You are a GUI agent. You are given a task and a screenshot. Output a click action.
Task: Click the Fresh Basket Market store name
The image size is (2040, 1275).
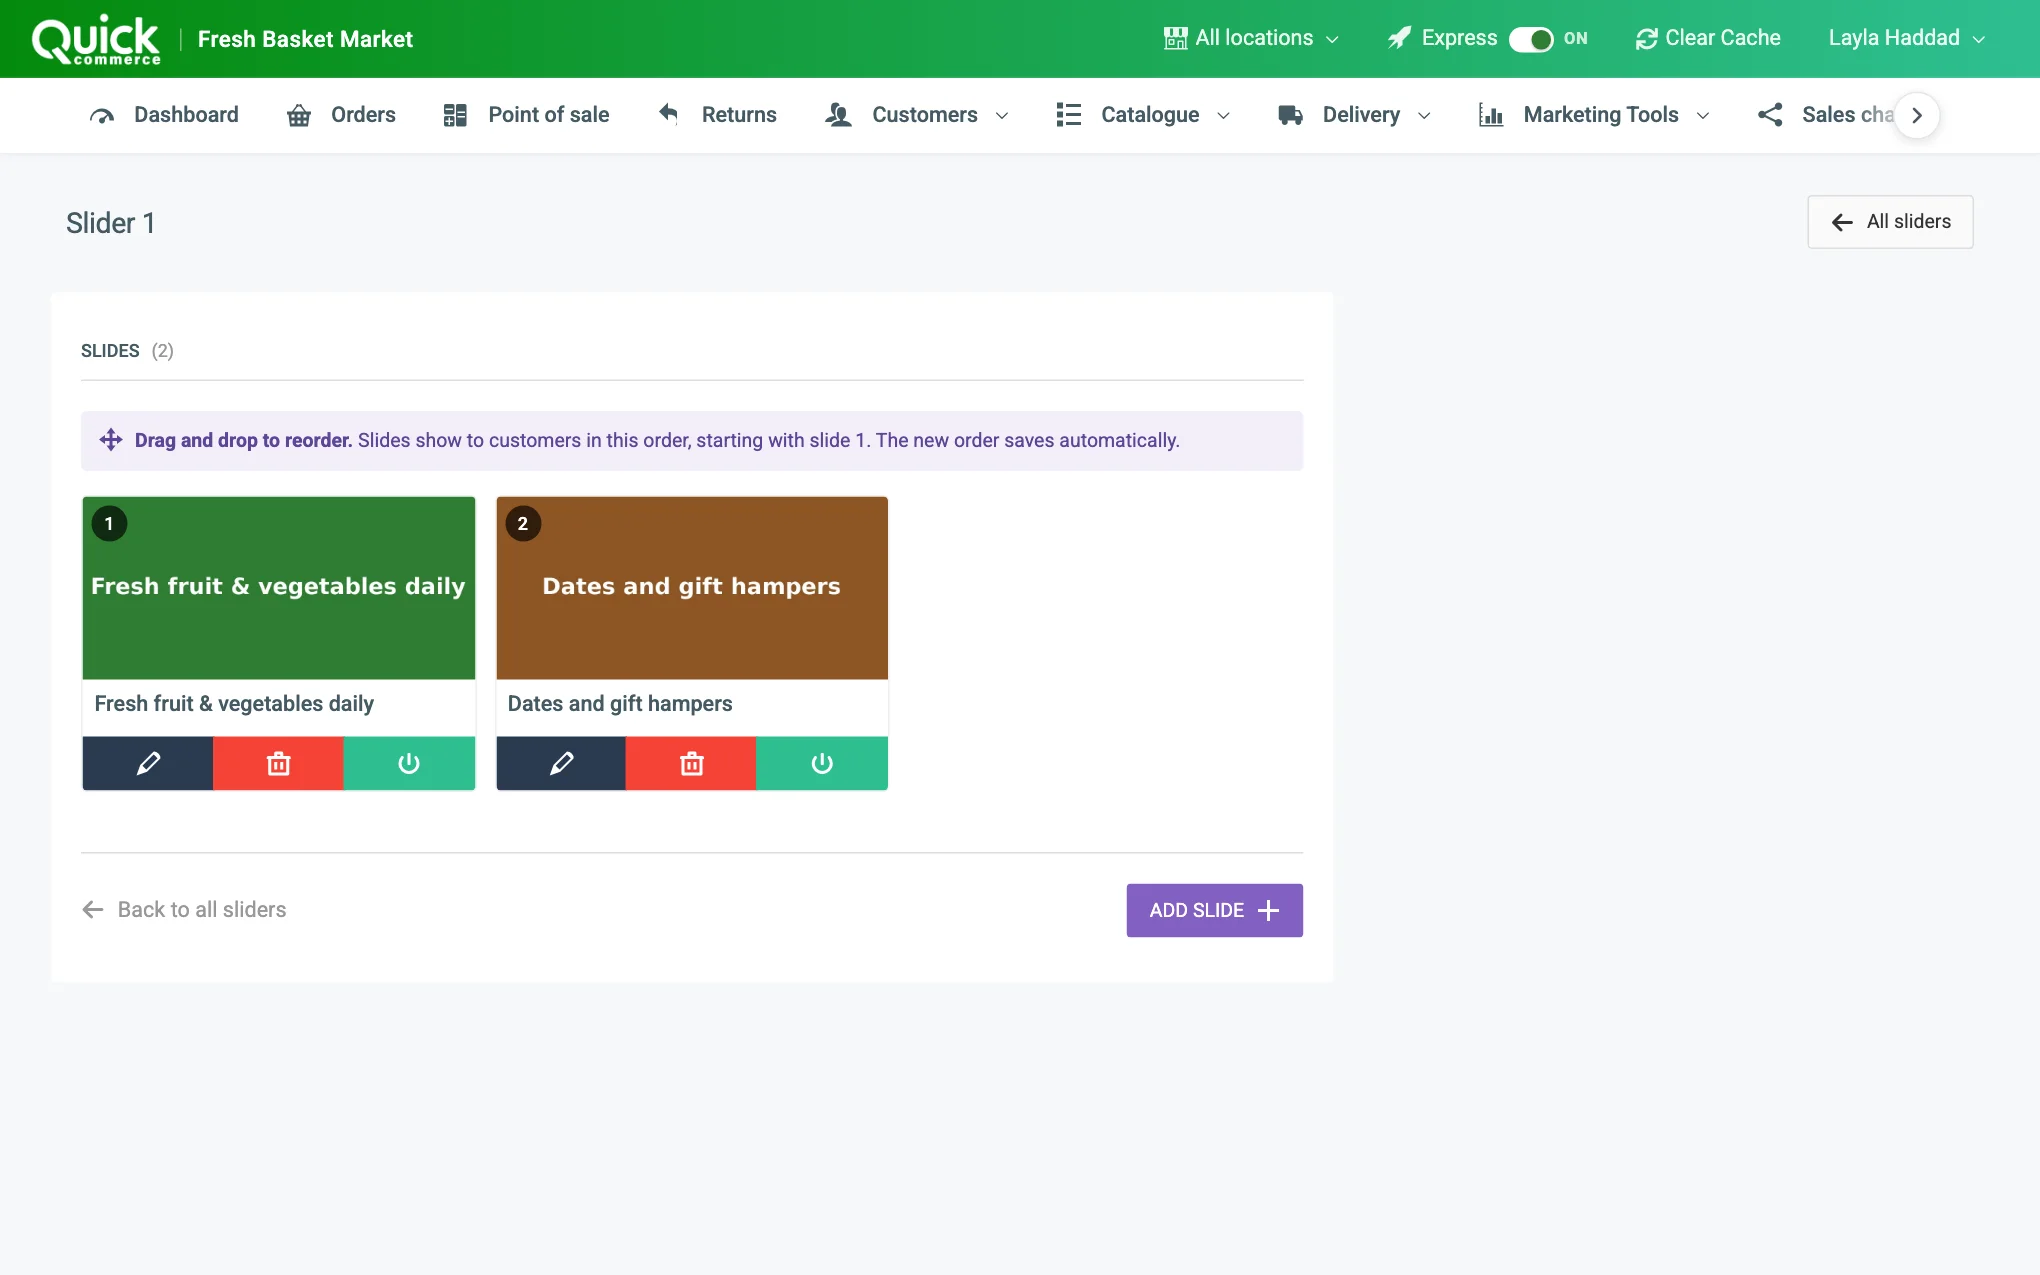(305, 40)
